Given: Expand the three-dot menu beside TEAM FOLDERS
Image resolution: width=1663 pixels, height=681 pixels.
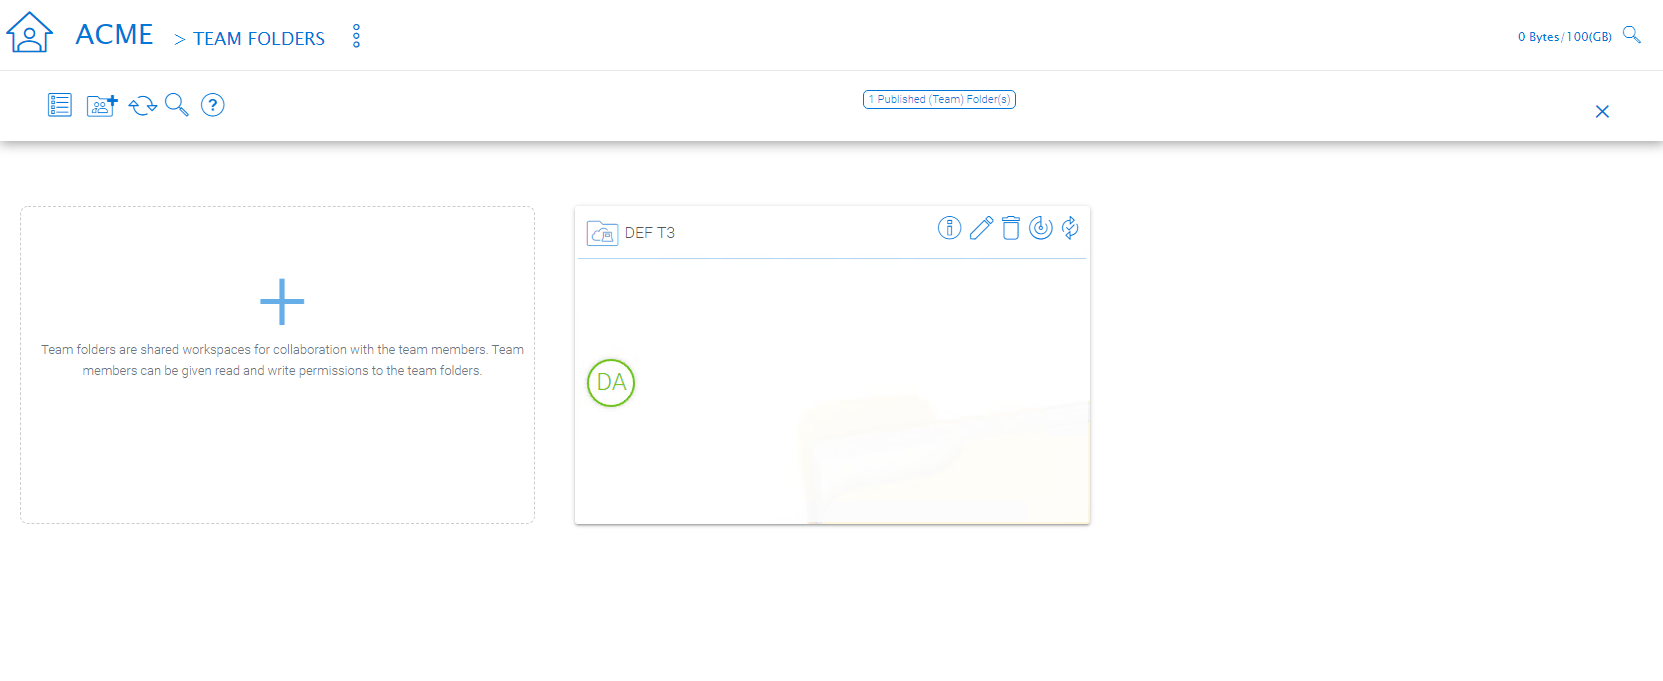Looking at the screenshot, I should (356, 37).
